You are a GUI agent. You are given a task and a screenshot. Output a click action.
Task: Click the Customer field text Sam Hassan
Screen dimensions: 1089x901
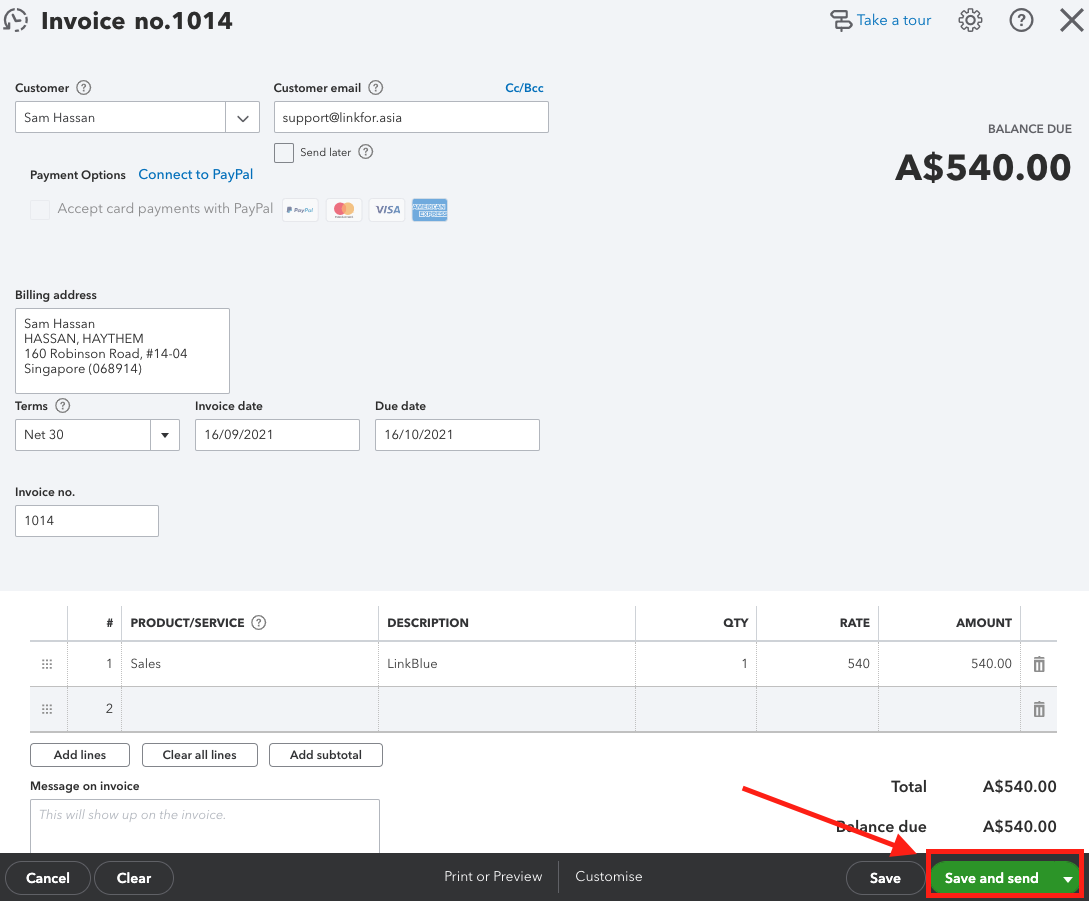pos(60,117)
